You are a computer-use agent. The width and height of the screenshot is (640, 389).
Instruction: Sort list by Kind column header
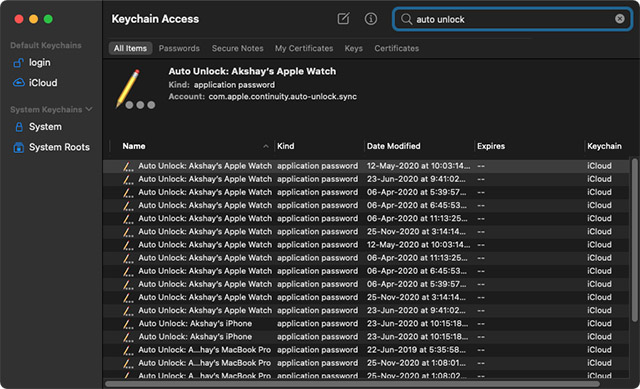pos(286,146)
